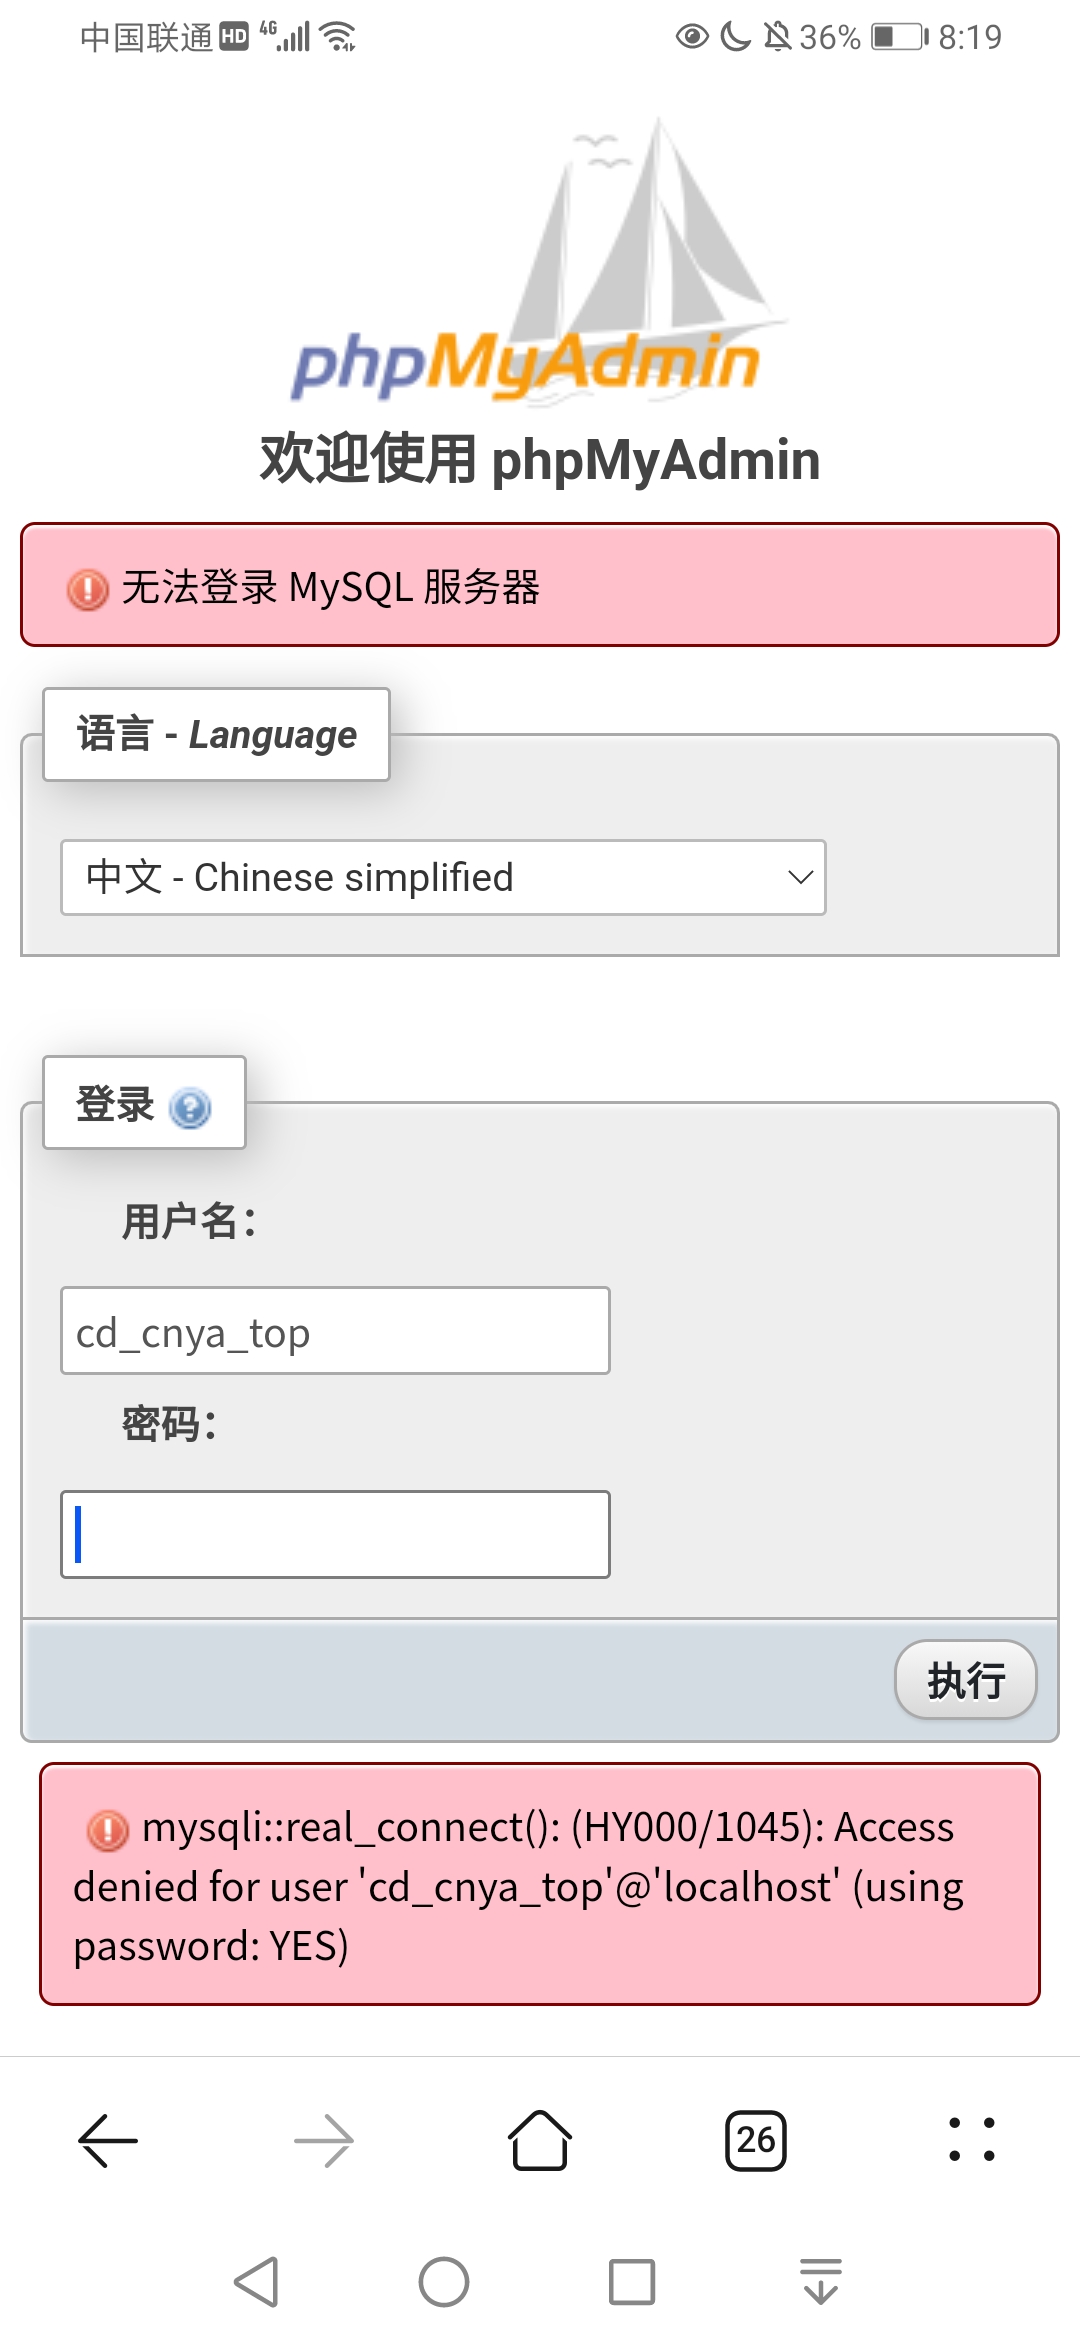This screenshot has height=2340, width=1080.
Task: Select the username field containing cd_cnya_top
Action: 335,1331
